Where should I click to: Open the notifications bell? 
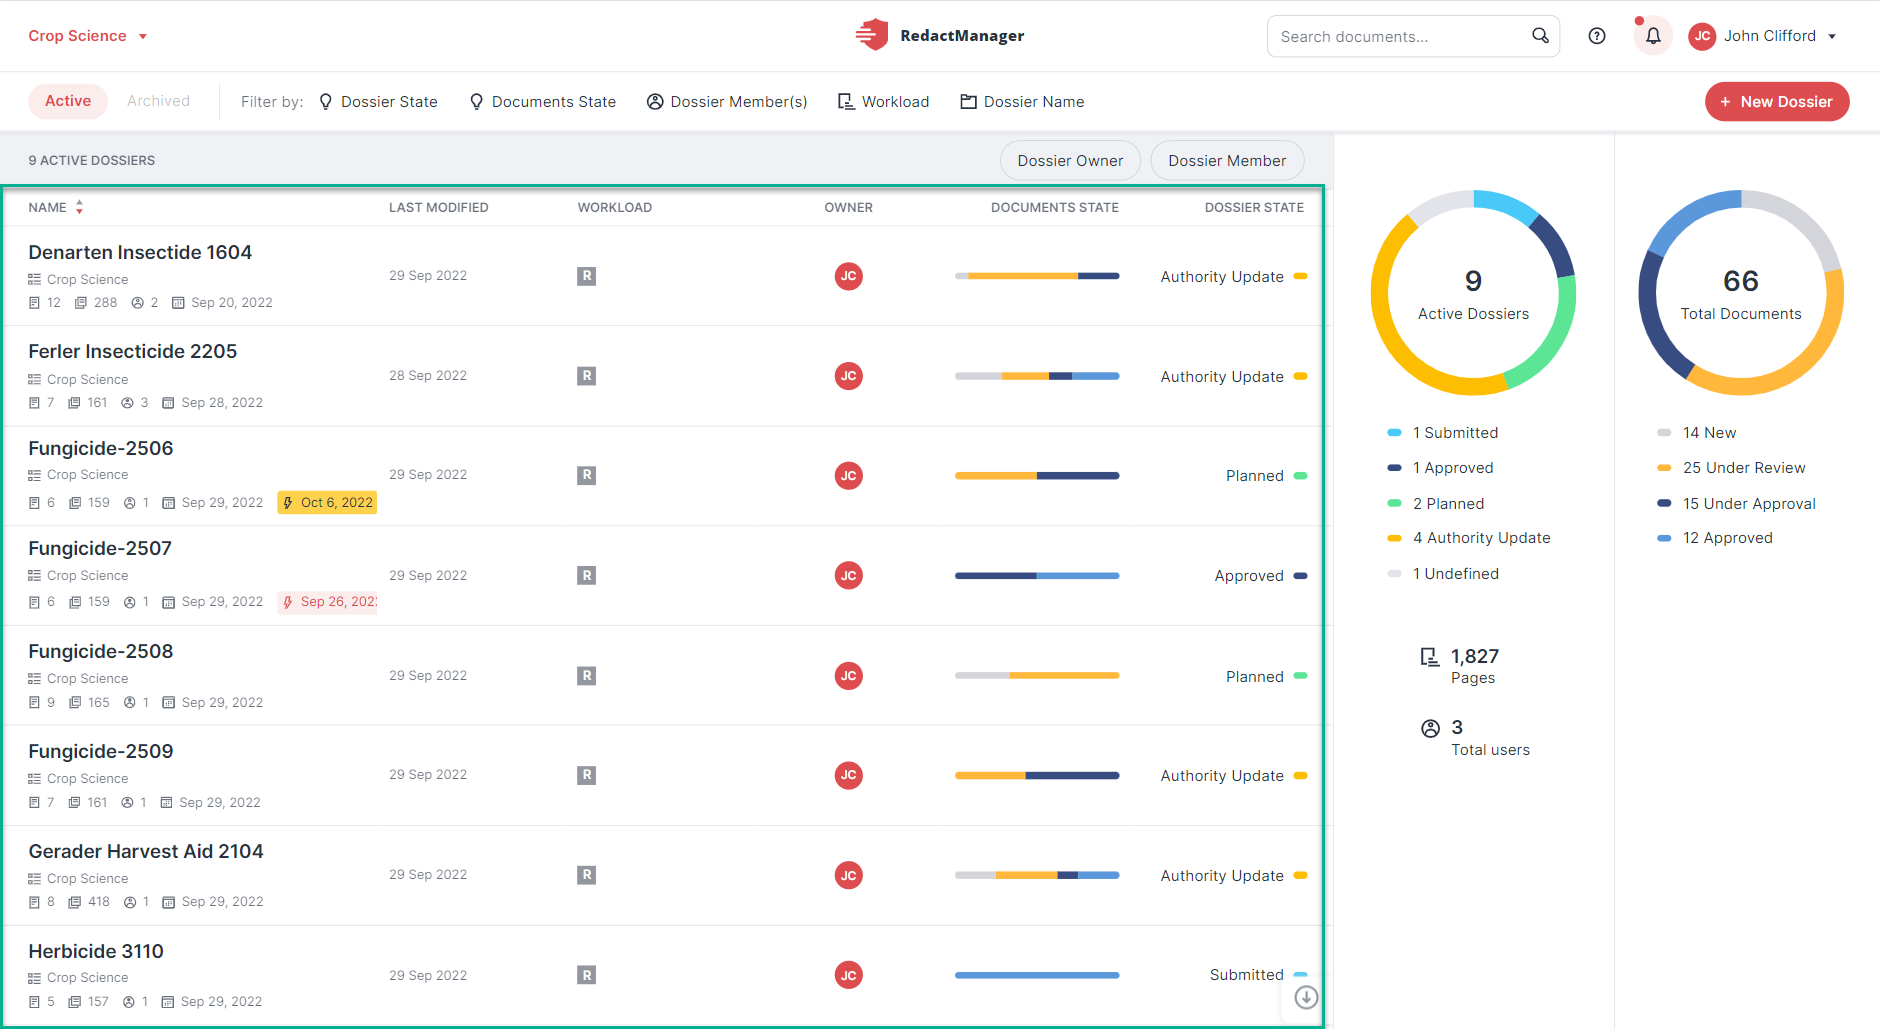[1653, 36]
